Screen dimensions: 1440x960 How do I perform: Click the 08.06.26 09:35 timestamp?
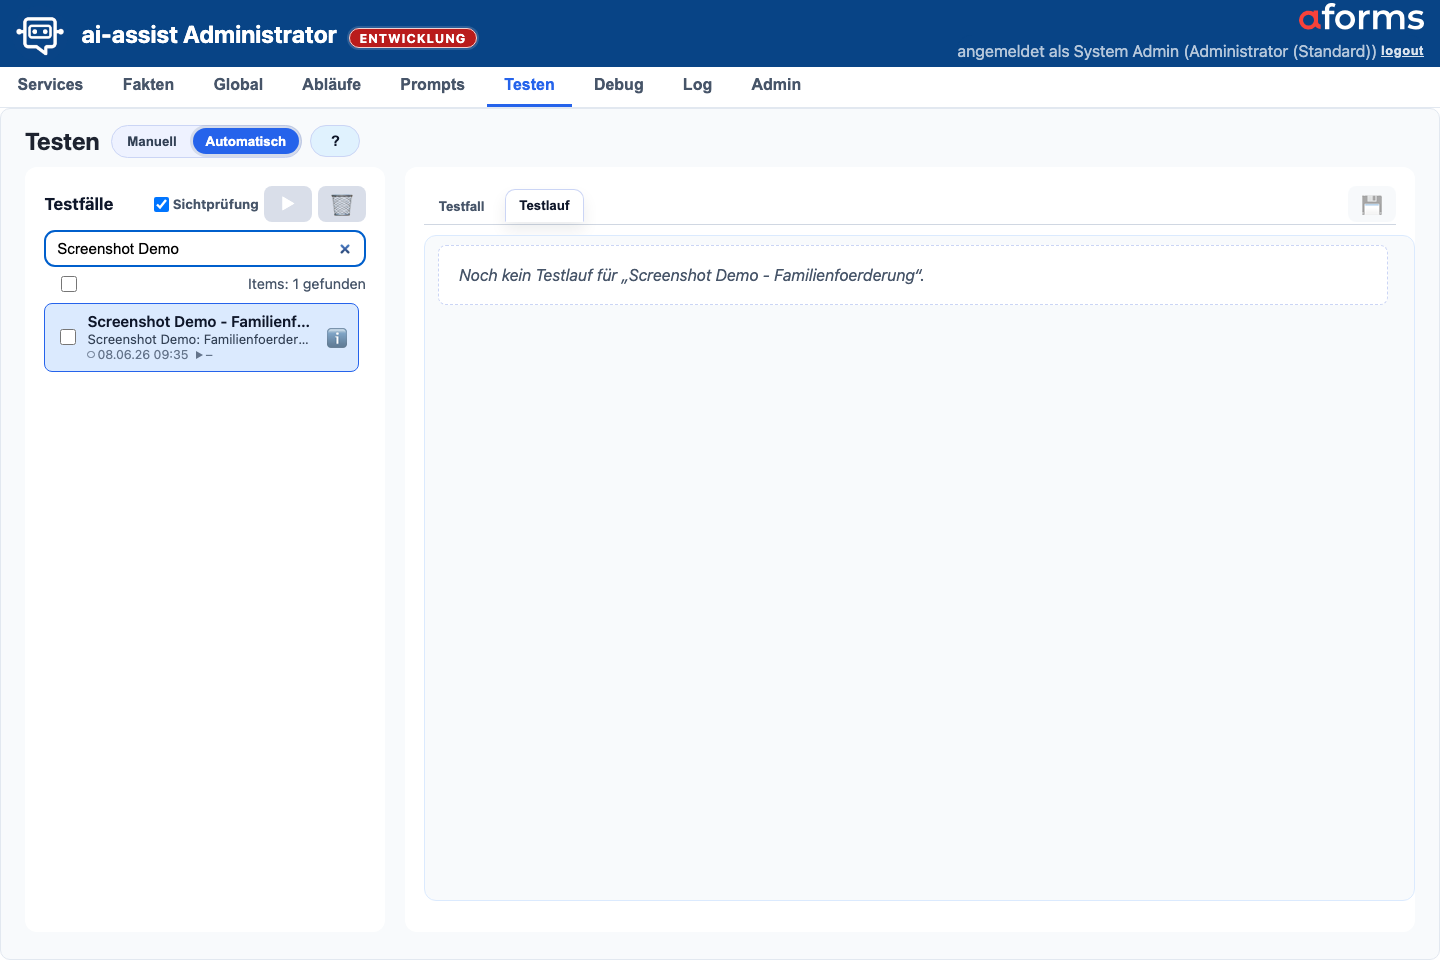click(143, 355)
